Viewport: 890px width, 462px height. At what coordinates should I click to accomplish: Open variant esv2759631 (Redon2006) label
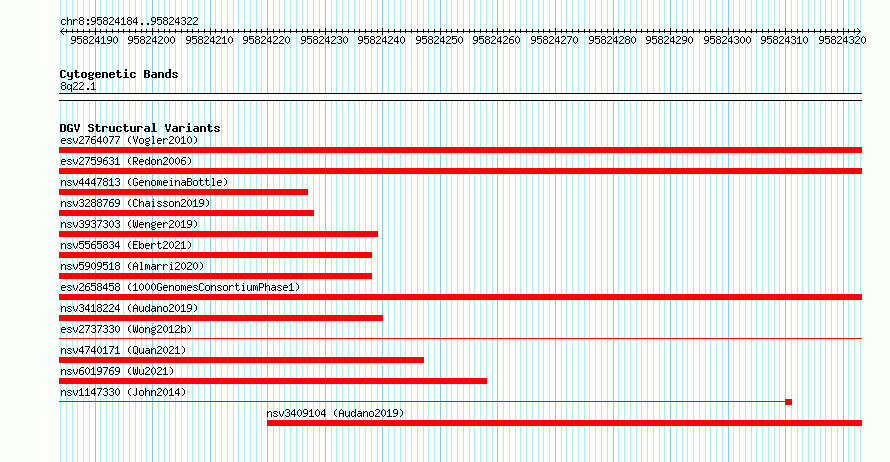pos(126,161)
